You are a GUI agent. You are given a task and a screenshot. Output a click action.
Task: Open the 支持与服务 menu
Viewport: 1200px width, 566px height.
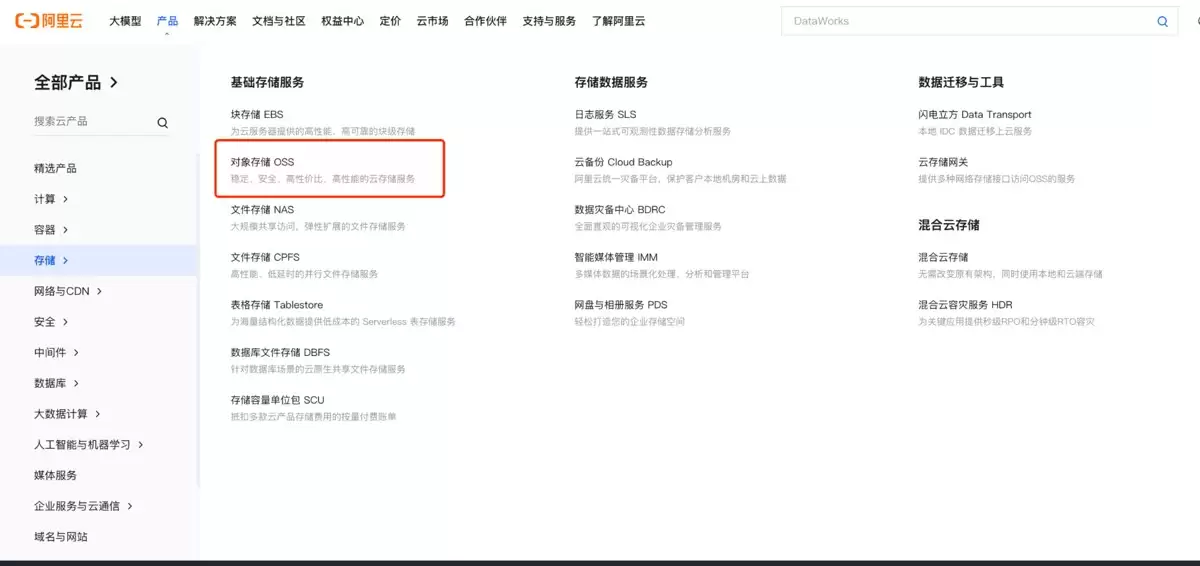[x=549, y=21]
